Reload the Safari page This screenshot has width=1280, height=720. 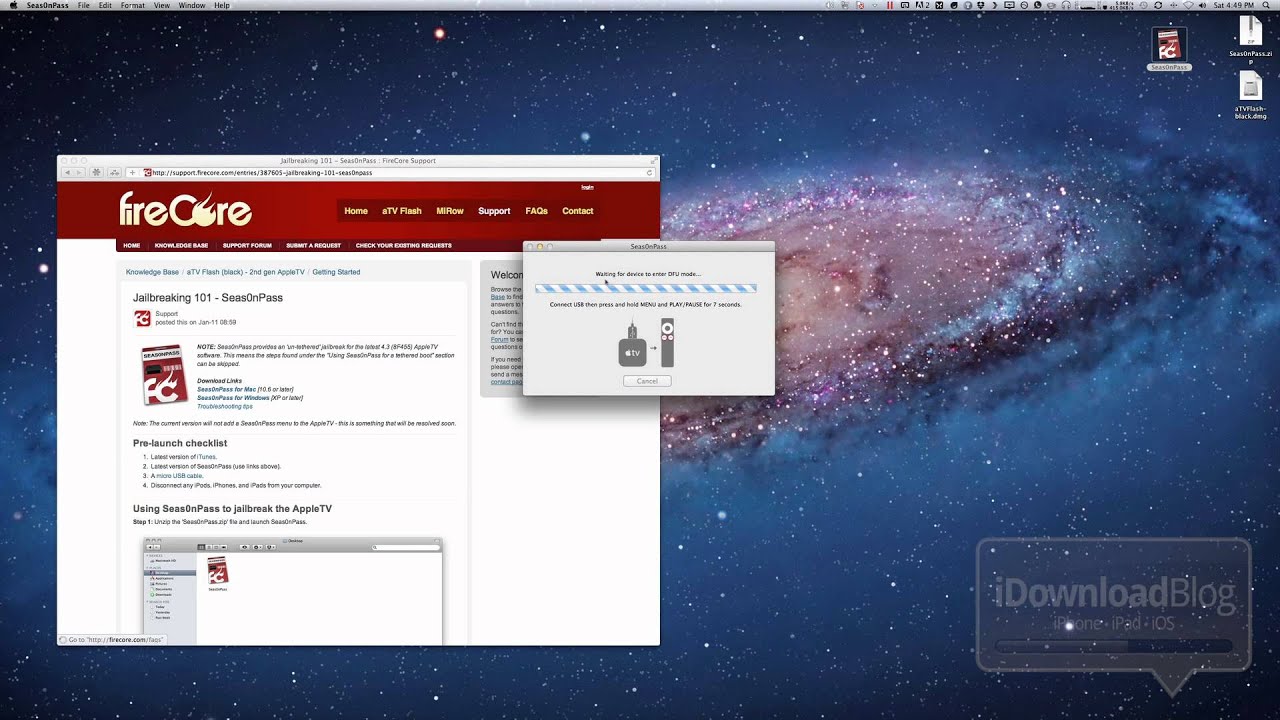pyautogui.click(x=649, y=172)
